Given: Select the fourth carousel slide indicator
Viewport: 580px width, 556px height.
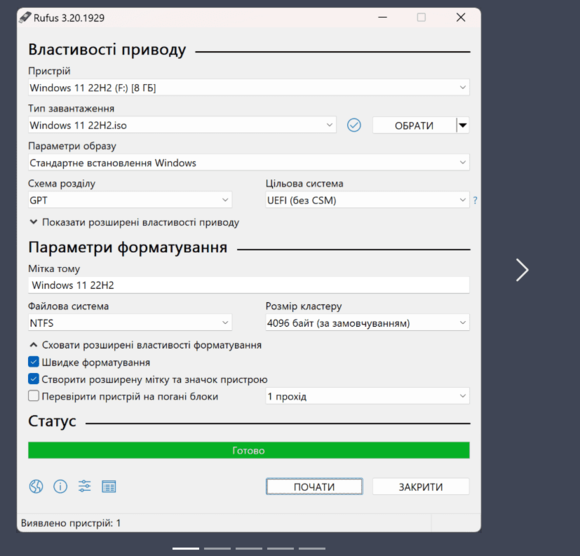Looking at the screenshot, I should [280, 548].
